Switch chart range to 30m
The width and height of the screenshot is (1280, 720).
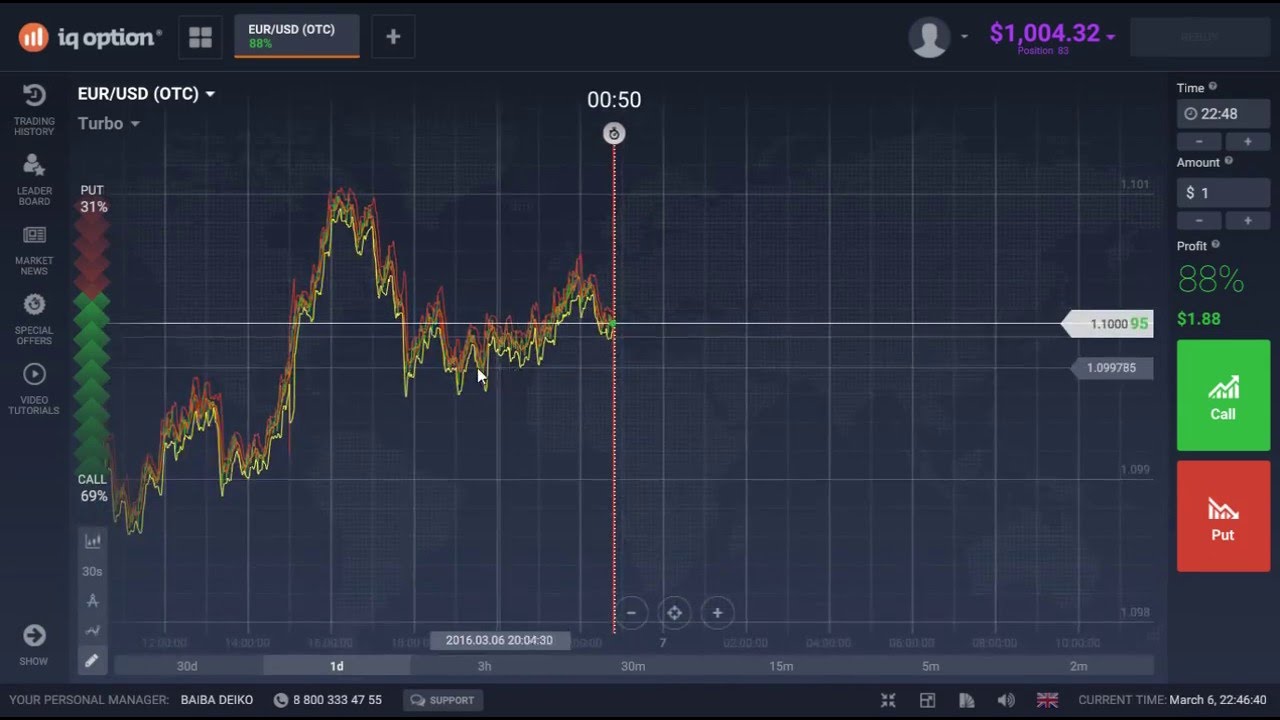pyautogui.click(x=633, y=666)
